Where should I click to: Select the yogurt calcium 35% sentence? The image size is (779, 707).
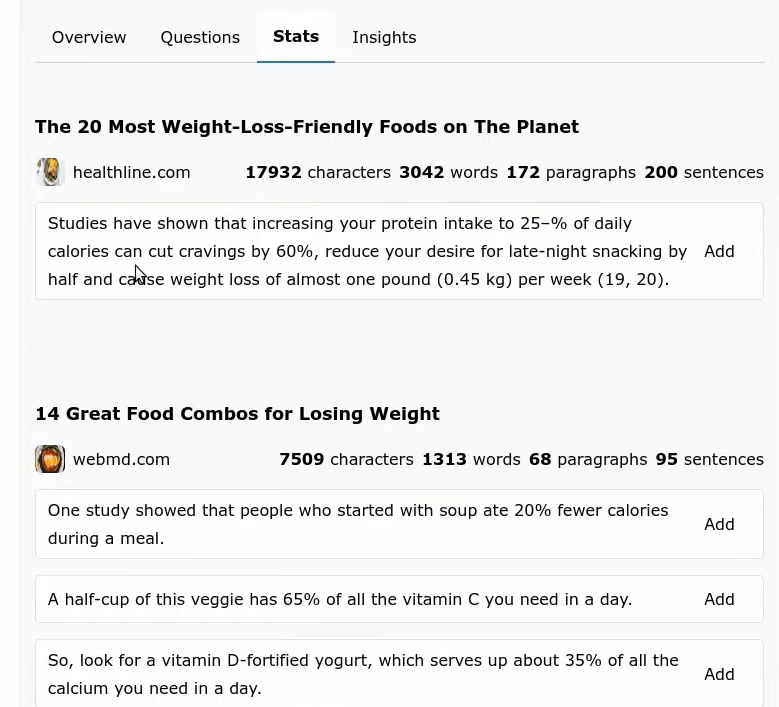coord(363,674)
